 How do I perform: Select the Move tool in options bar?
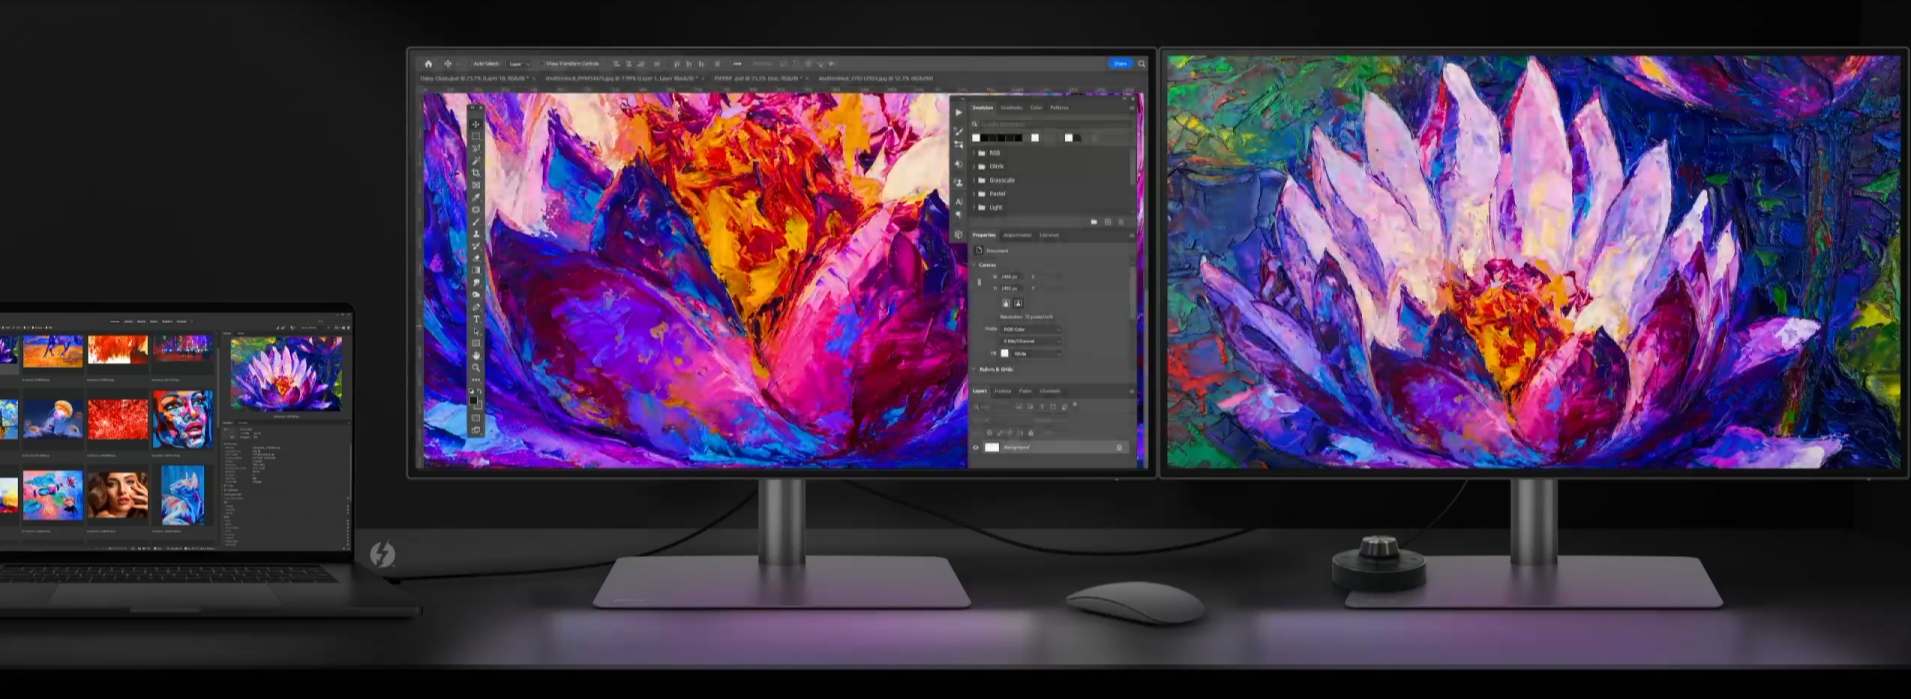pos(448,64)
